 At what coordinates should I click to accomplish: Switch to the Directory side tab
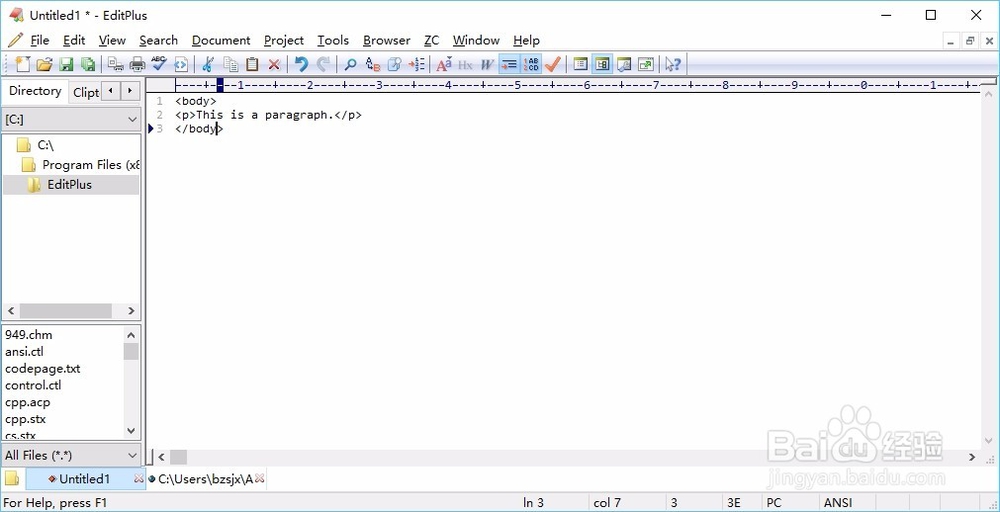35,91
